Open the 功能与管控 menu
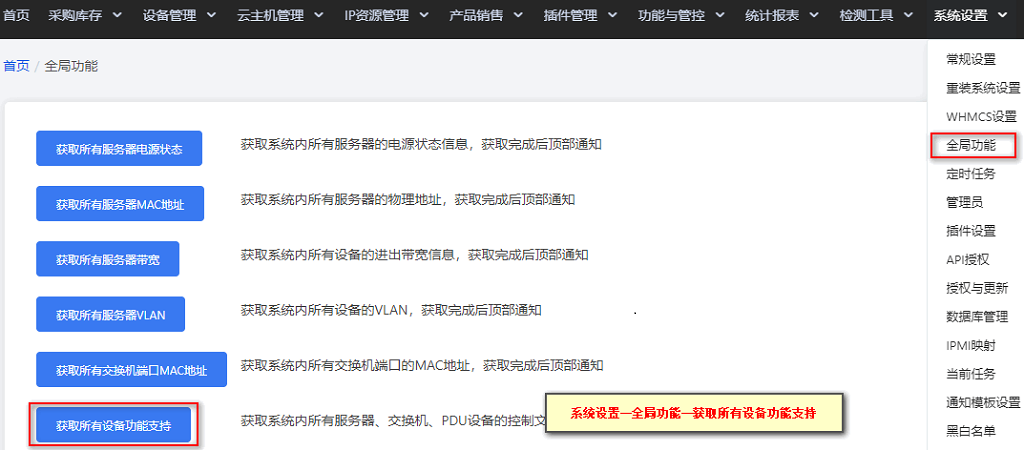This screenshot has height=450, width=1024. (681, 16)
